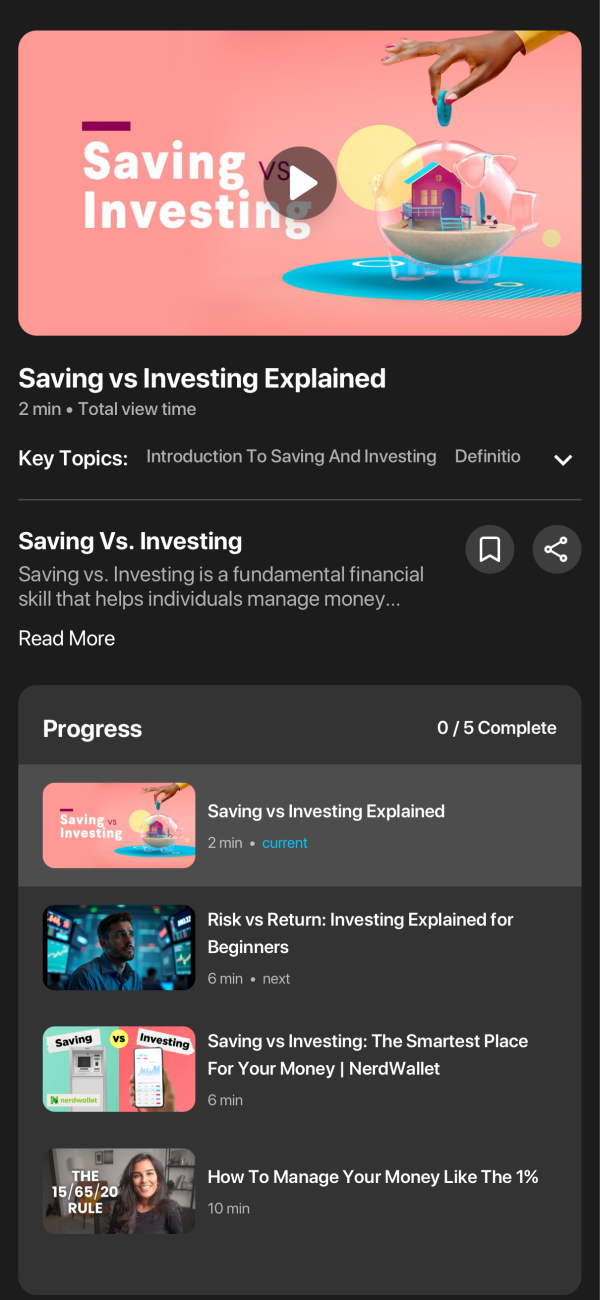Screen dimensions: 600x1300
Task: Open Saving vs Investing Explained thumbnail
Action: coord(119,825)
